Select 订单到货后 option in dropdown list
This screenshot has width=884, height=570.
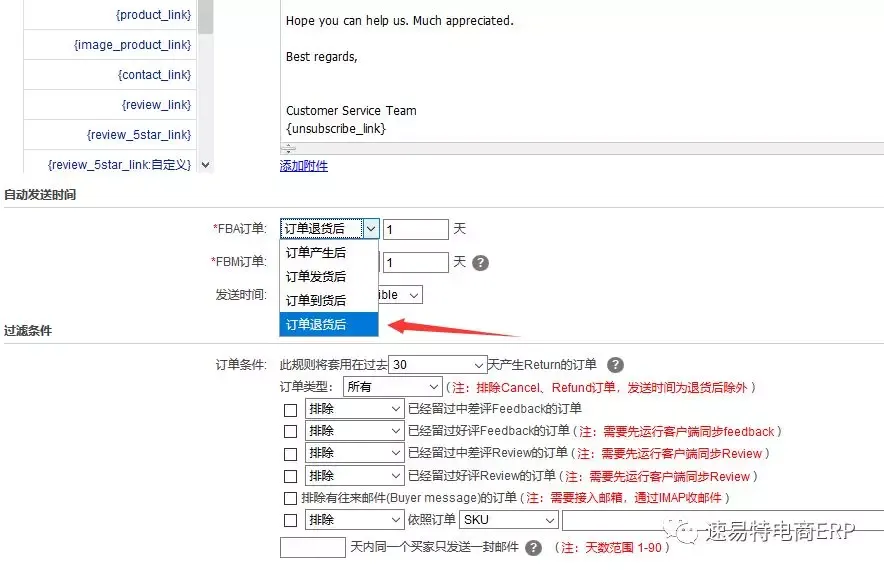coord(329,301)
